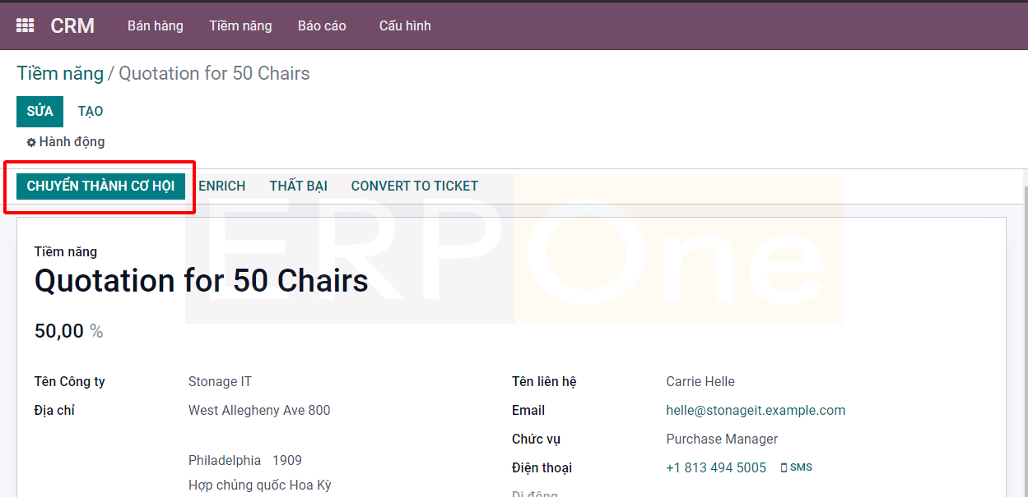Viewport: 1028px width, 497px height.
Task: Click the THẤT BẠI button
Action: (x=298, y=186)
